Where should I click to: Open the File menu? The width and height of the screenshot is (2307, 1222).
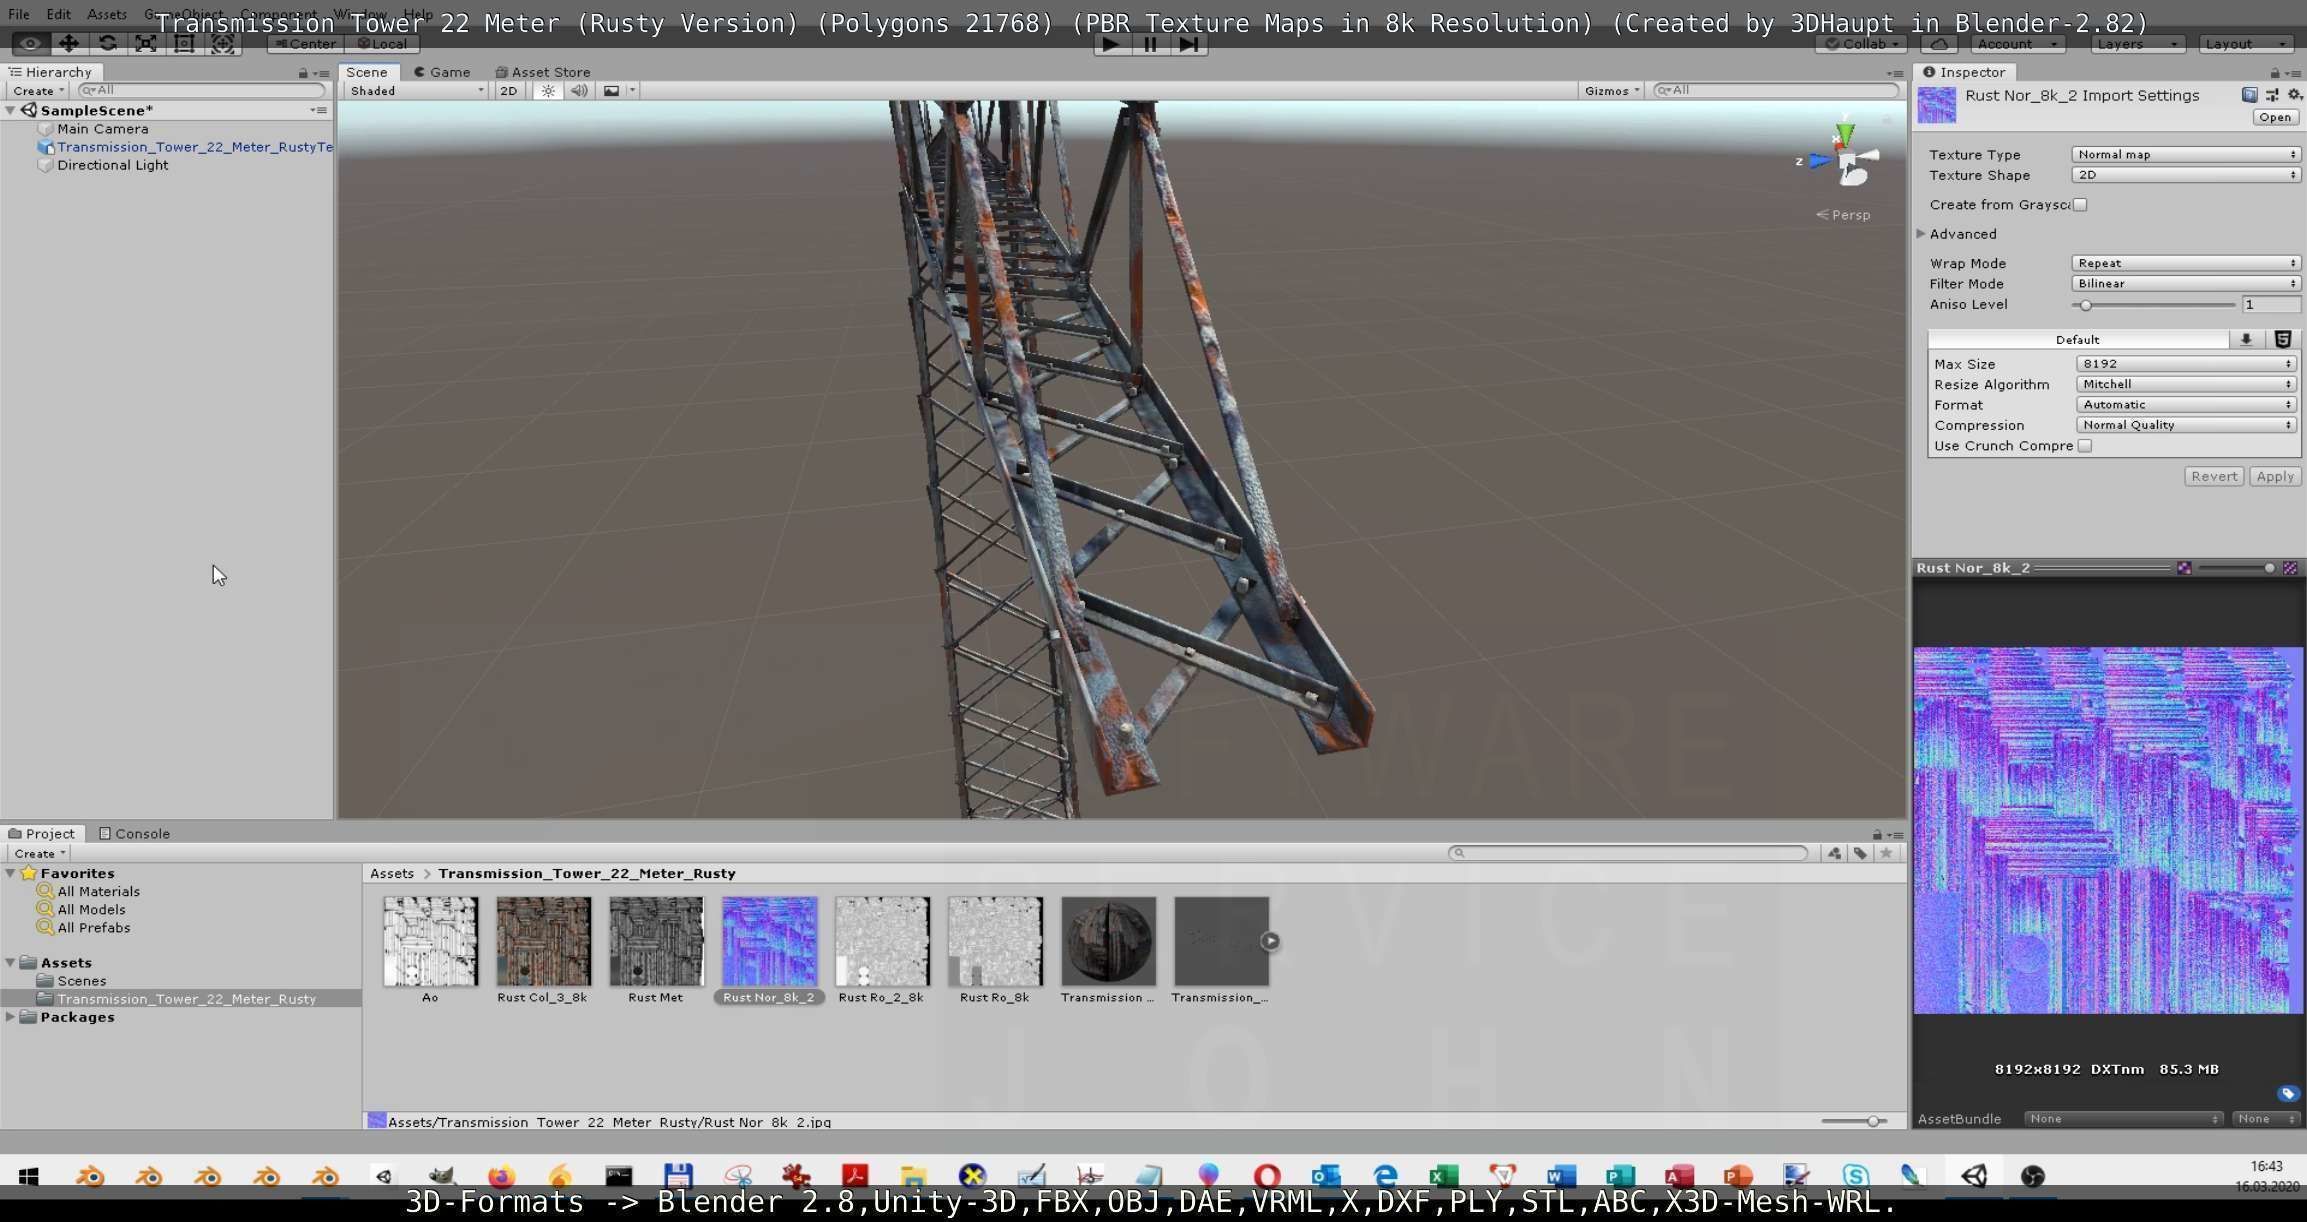(19, 15)
